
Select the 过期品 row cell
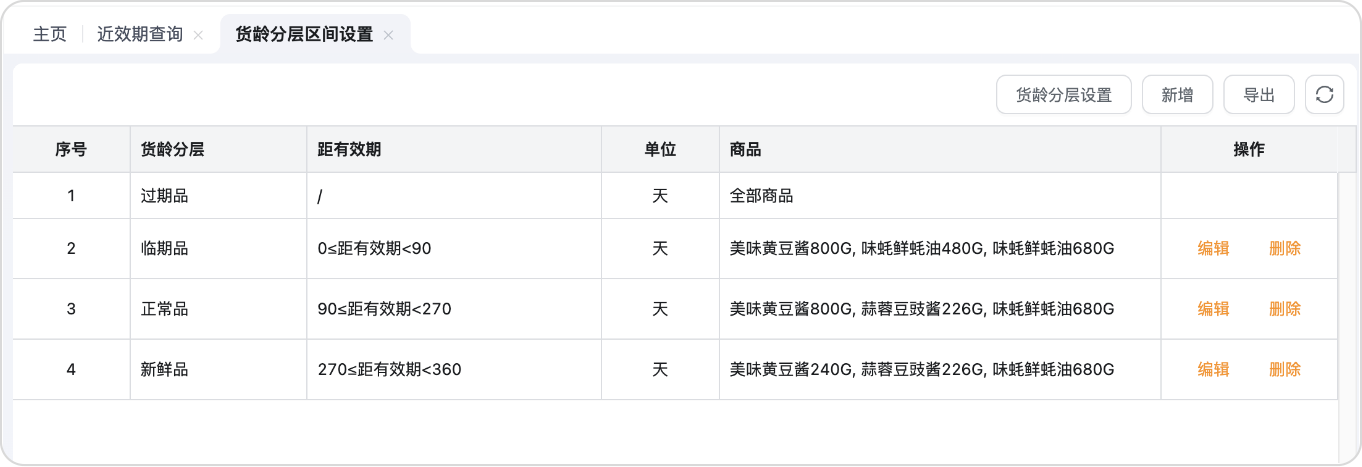pos(165,196)
